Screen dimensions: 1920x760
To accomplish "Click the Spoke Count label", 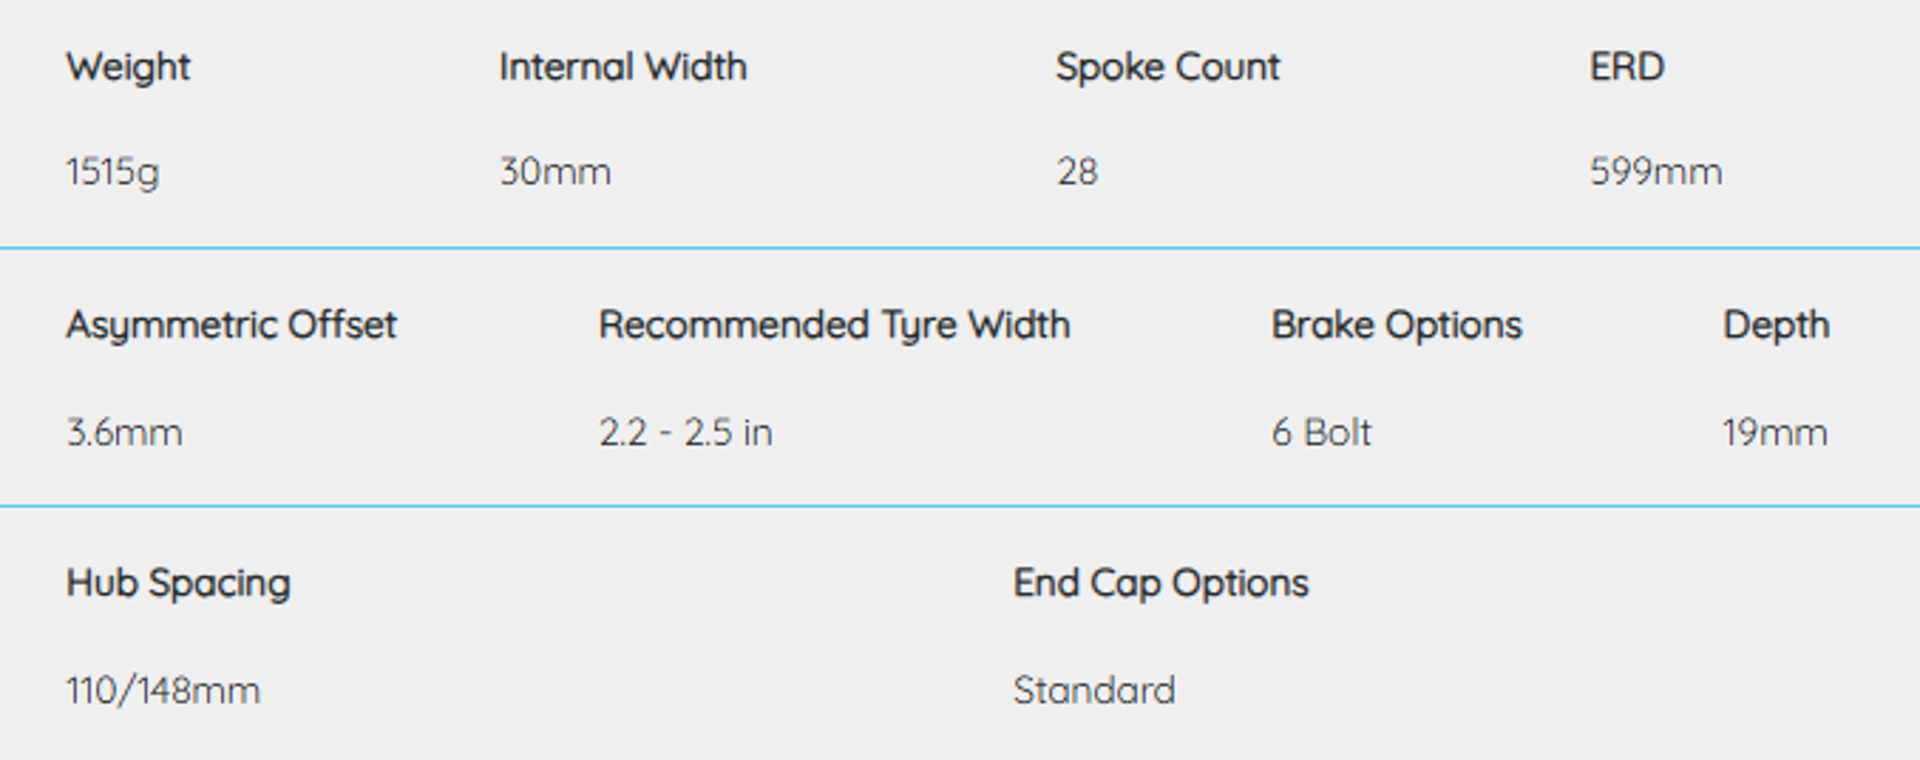I will 1168,67.
